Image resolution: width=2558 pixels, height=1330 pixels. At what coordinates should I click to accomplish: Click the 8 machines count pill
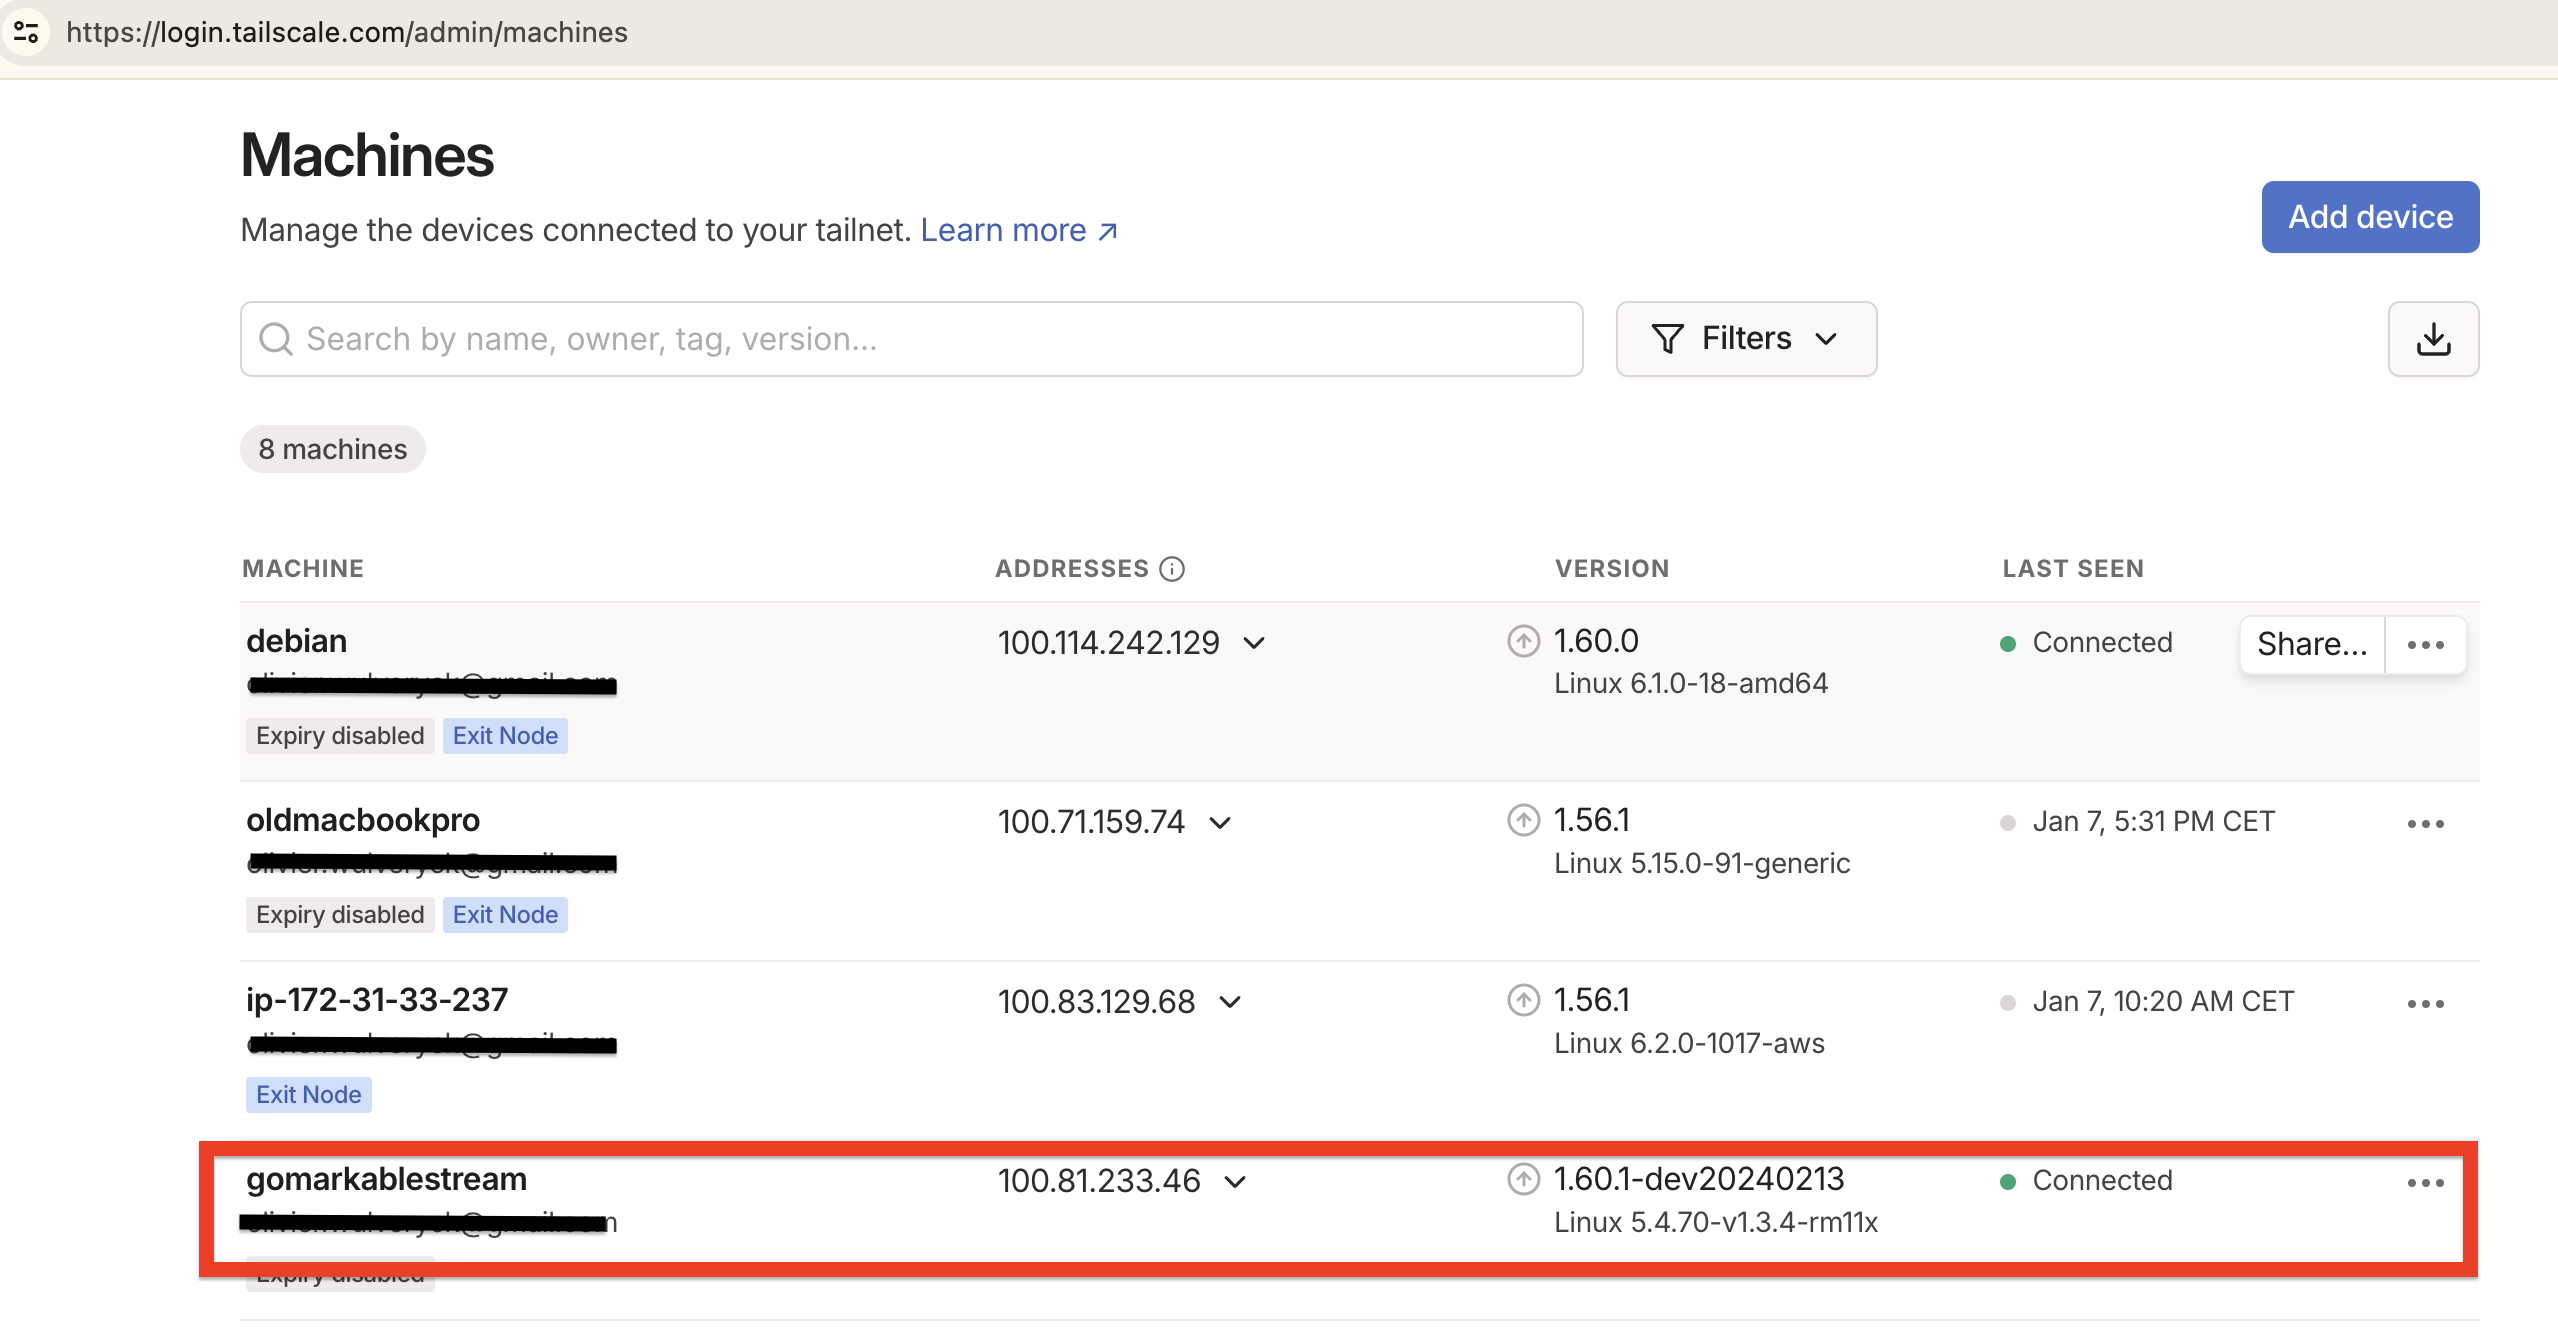pos(333,449)
